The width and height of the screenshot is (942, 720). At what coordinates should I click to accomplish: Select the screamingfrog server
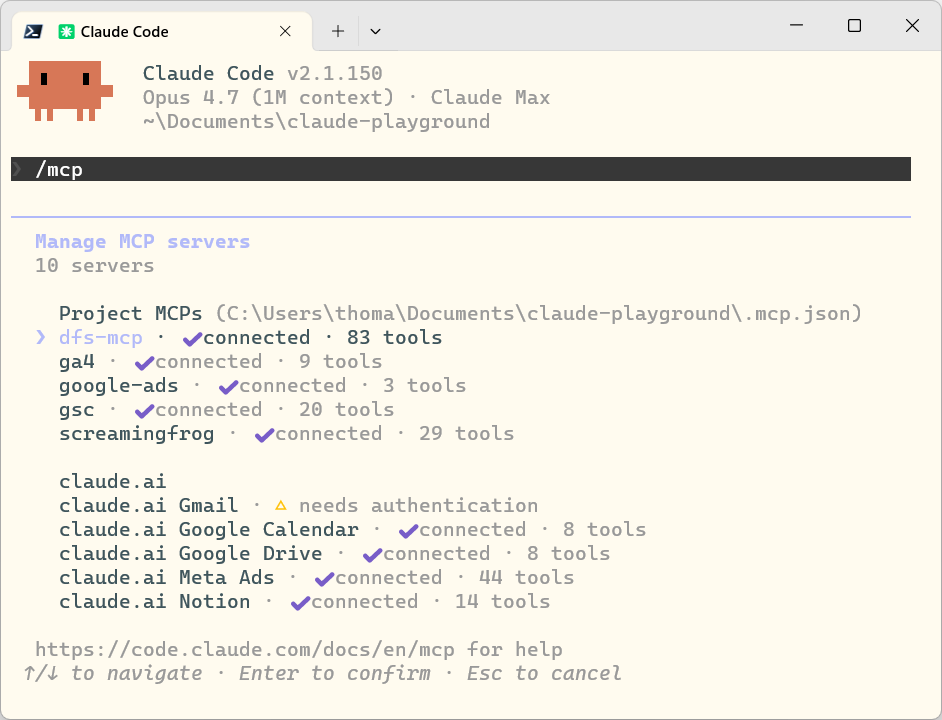pos(136,433)
